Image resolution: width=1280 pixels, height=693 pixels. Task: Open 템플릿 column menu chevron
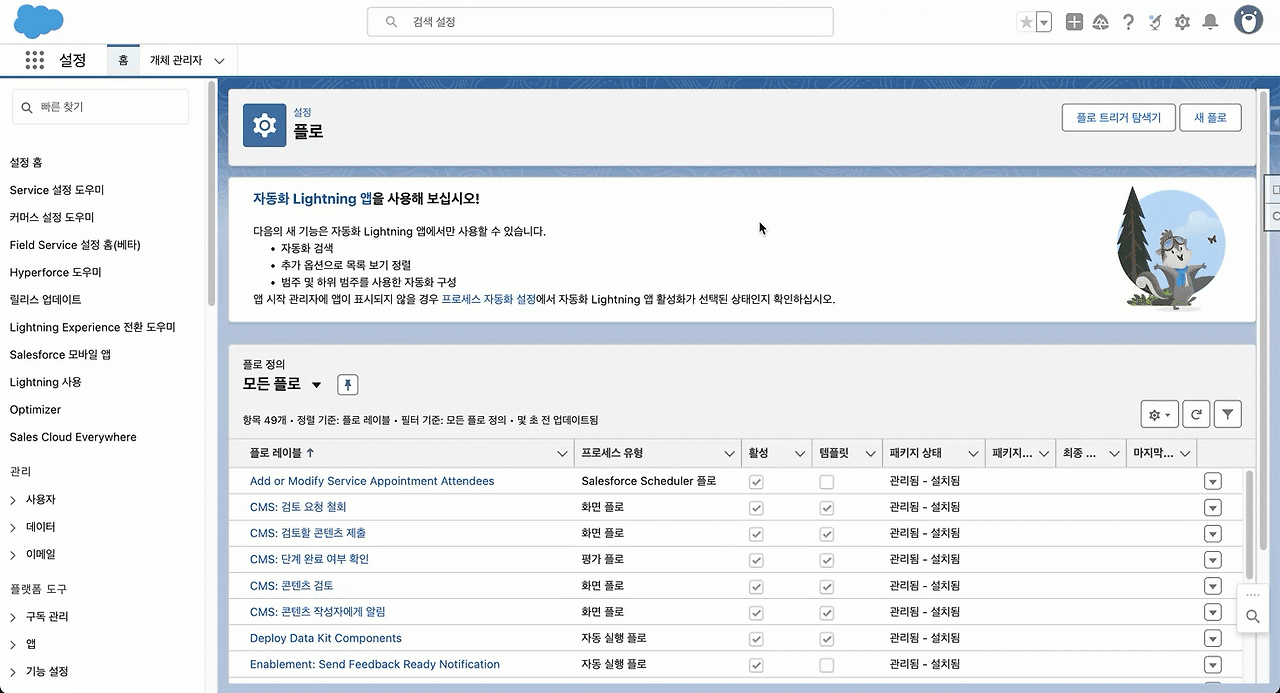[x=870, y=454]
